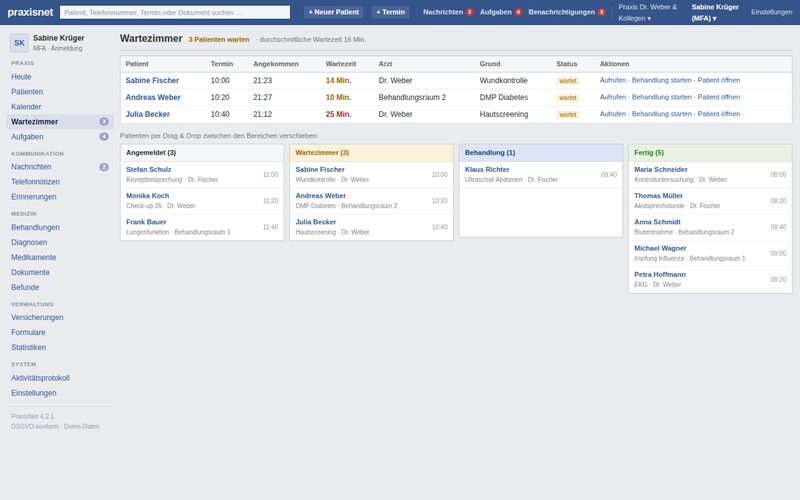Select Maria Schneider card in Fertig
This screenshot has width=800, height=500.
coord(710,174)
